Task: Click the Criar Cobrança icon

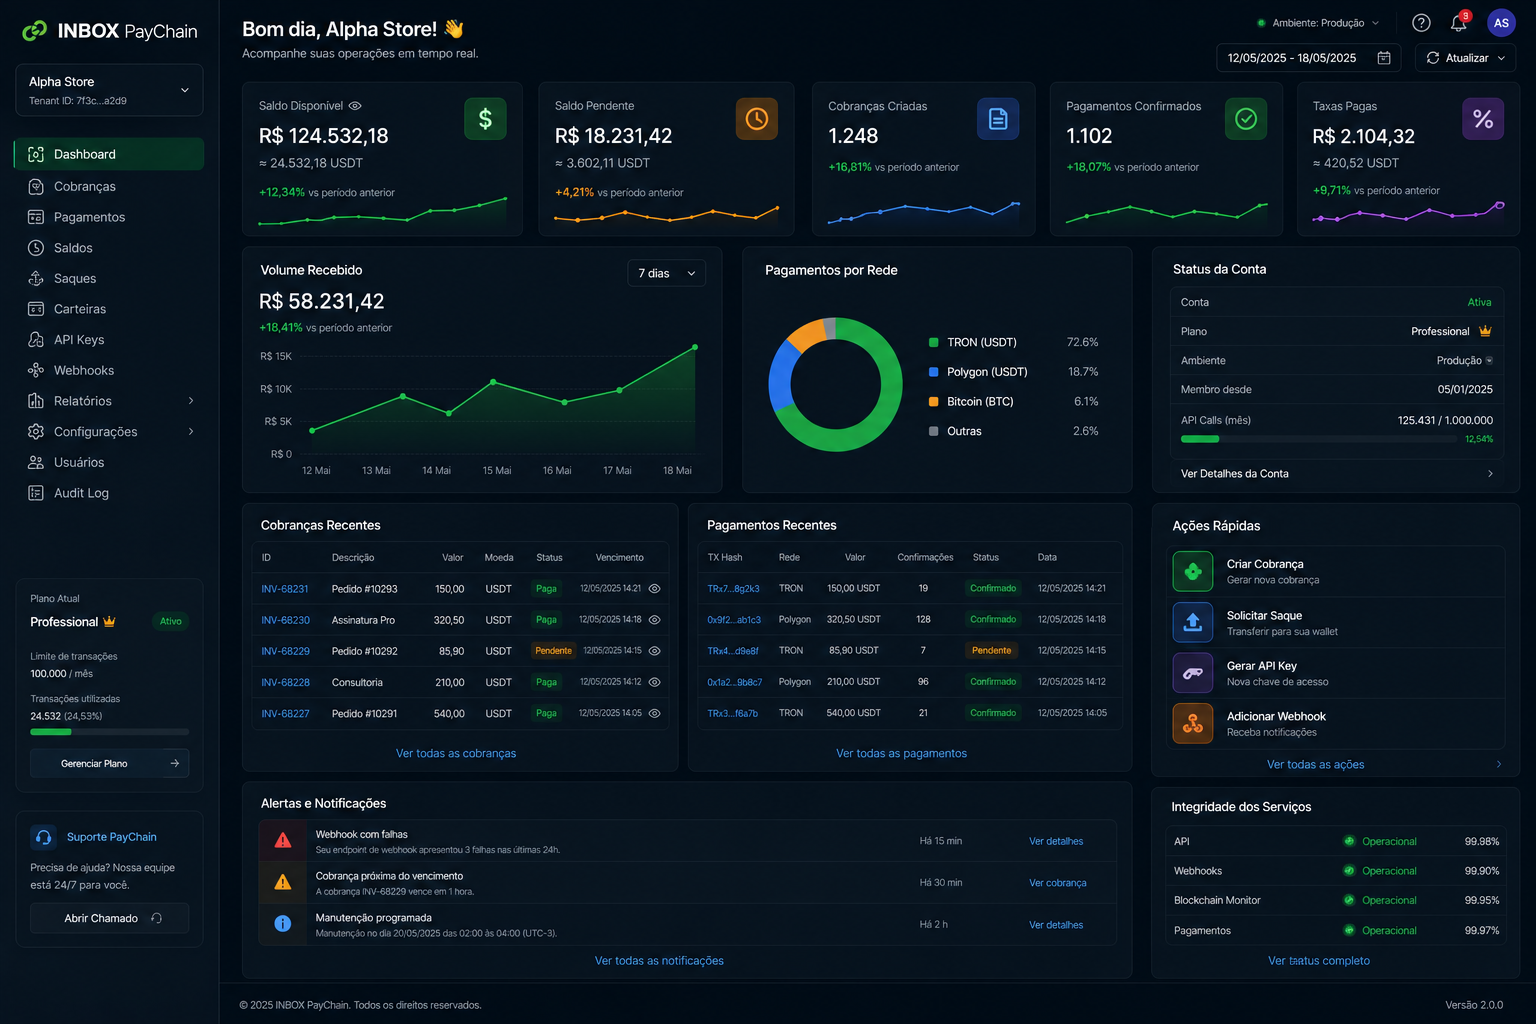Action: pos(1193,572)
